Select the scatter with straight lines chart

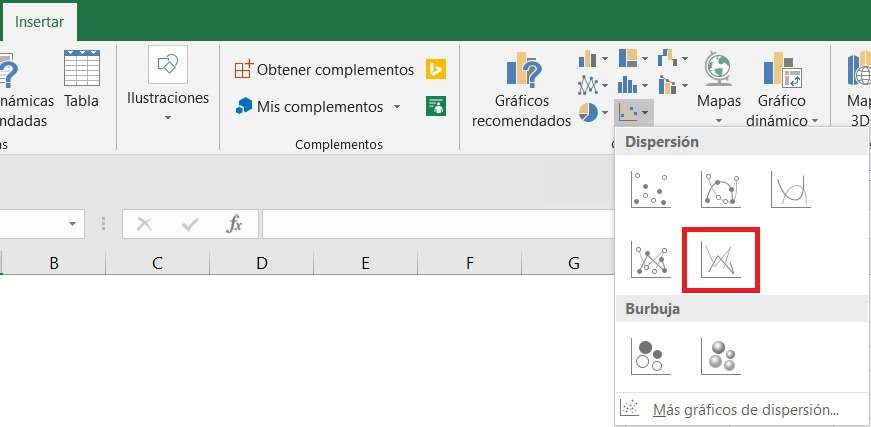[720, 260]
